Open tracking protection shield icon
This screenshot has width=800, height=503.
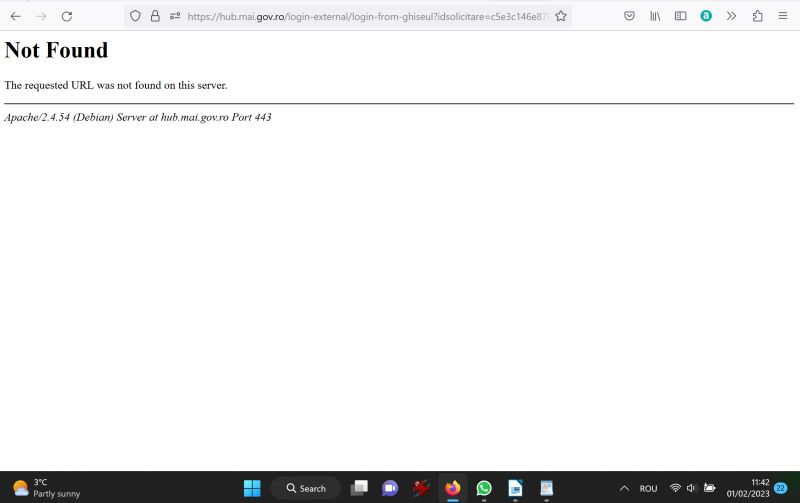tap(136, 16)
